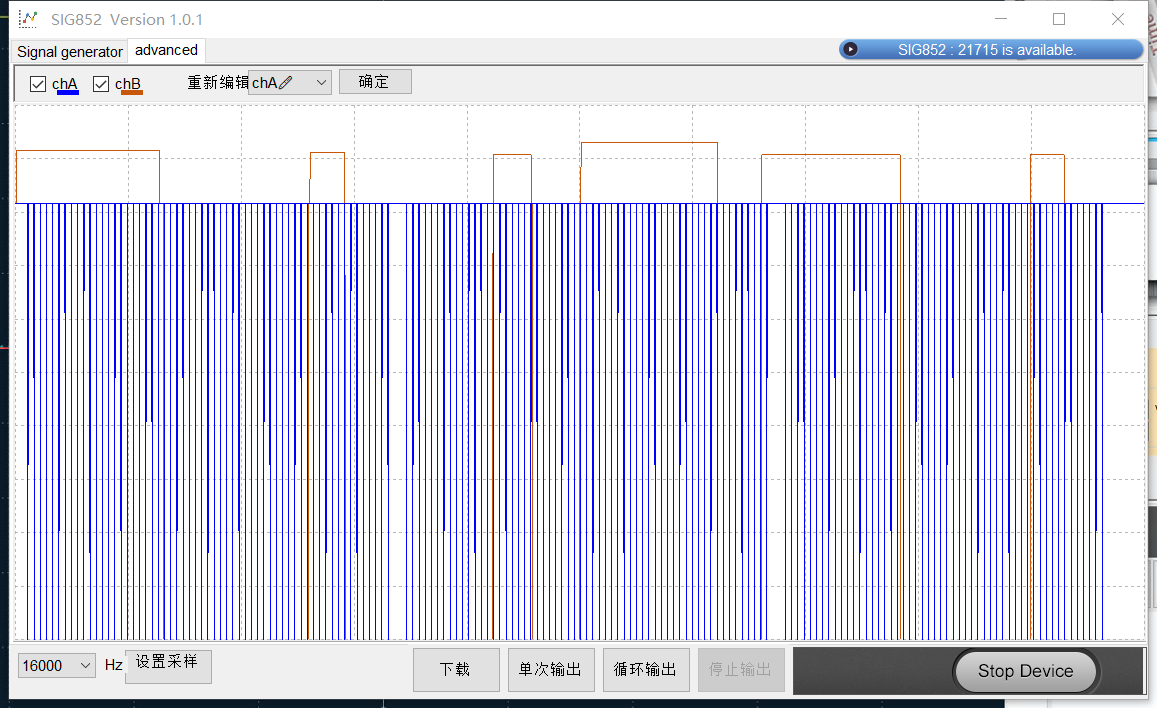The width and height of the screenshot is (1157, 708).
Task: Click the 设置采样 set sampling button
Action: [168, 666]
